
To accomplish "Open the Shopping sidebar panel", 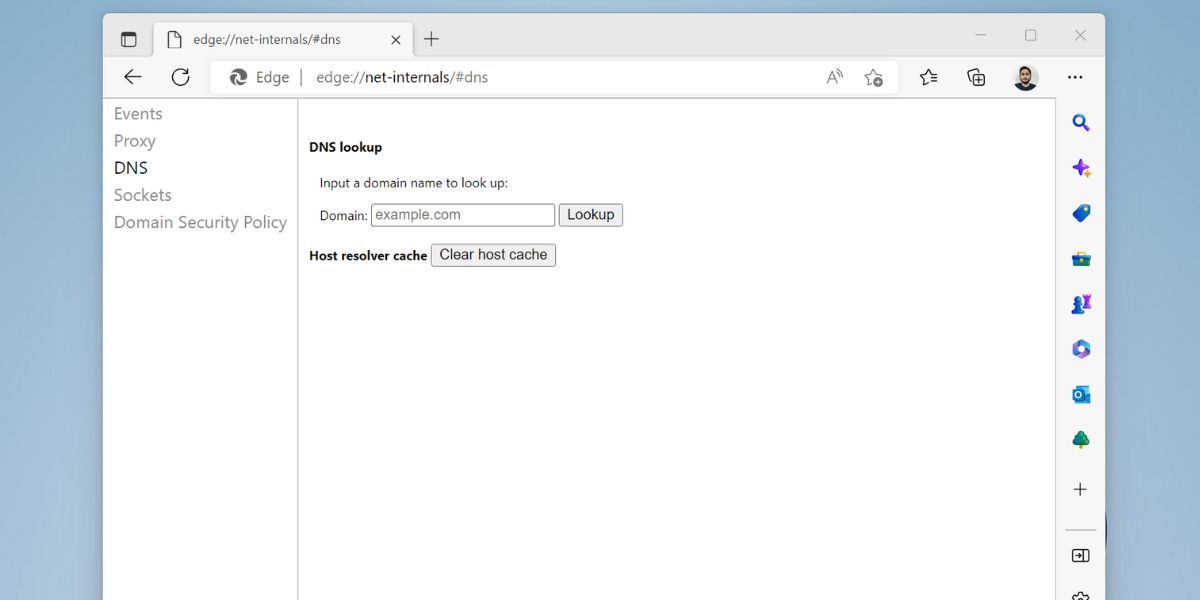I will coord(1080,212).
